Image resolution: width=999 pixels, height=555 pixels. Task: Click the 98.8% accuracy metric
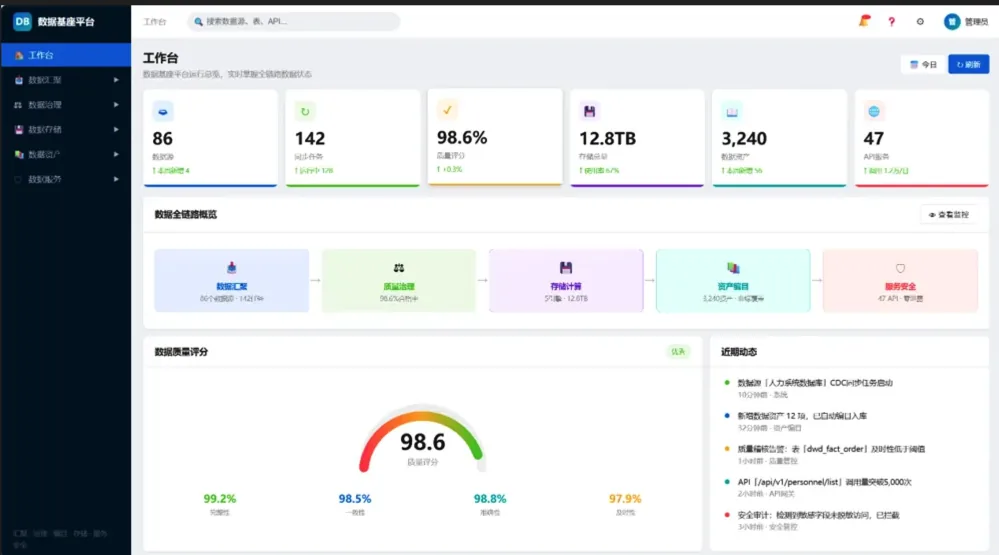tap(490, 499)
